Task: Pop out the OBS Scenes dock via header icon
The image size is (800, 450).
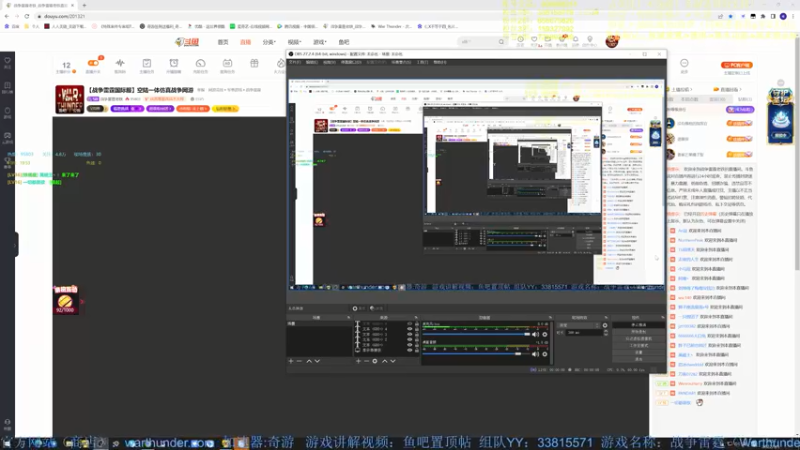Action: (349, 317)
